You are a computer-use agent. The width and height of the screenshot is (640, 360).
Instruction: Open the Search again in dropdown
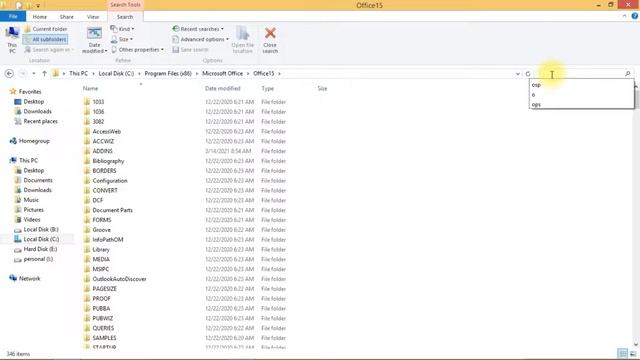[x=49, y=50]
